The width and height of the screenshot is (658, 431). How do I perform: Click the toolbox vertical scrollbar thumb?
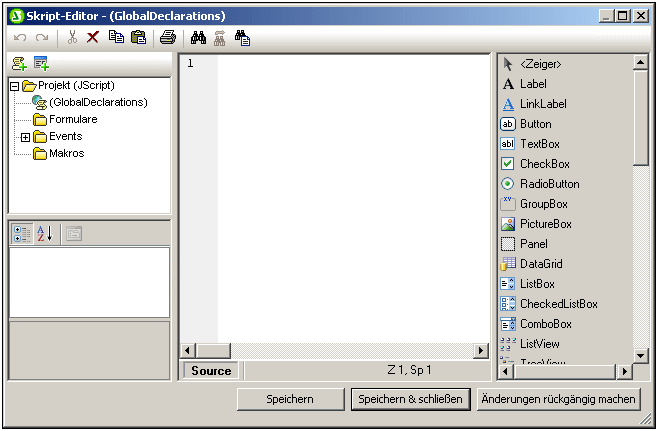pyautogui.click(x=640, y=118)
